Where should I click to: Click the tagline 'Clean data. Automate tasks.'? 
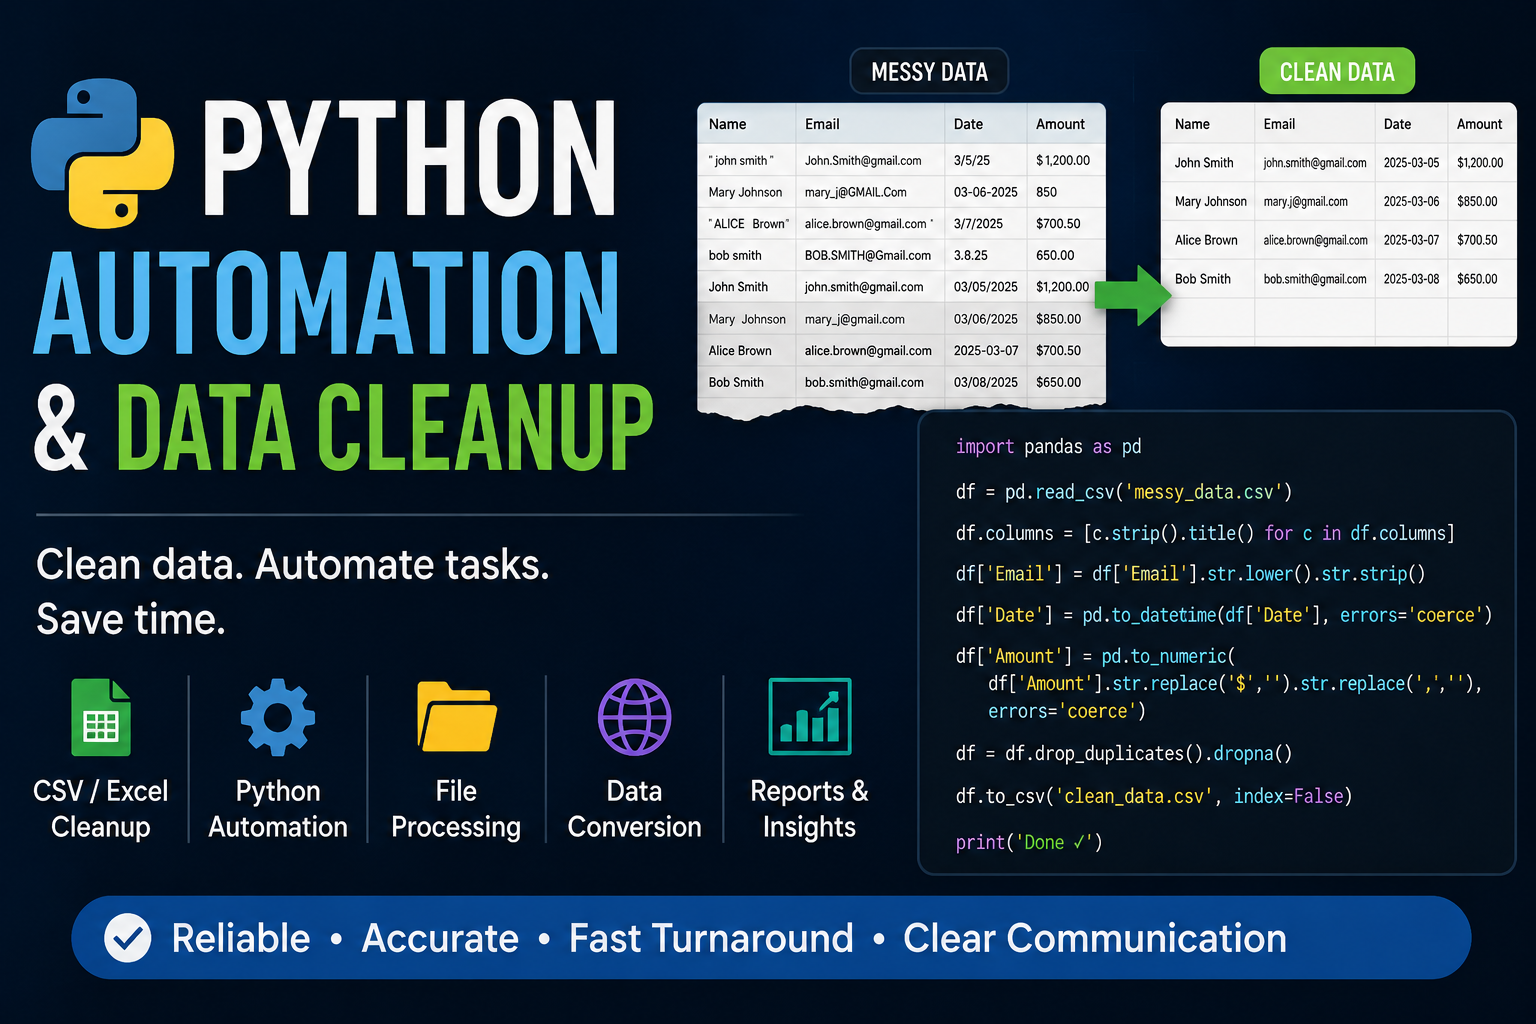tap(293, 565)
